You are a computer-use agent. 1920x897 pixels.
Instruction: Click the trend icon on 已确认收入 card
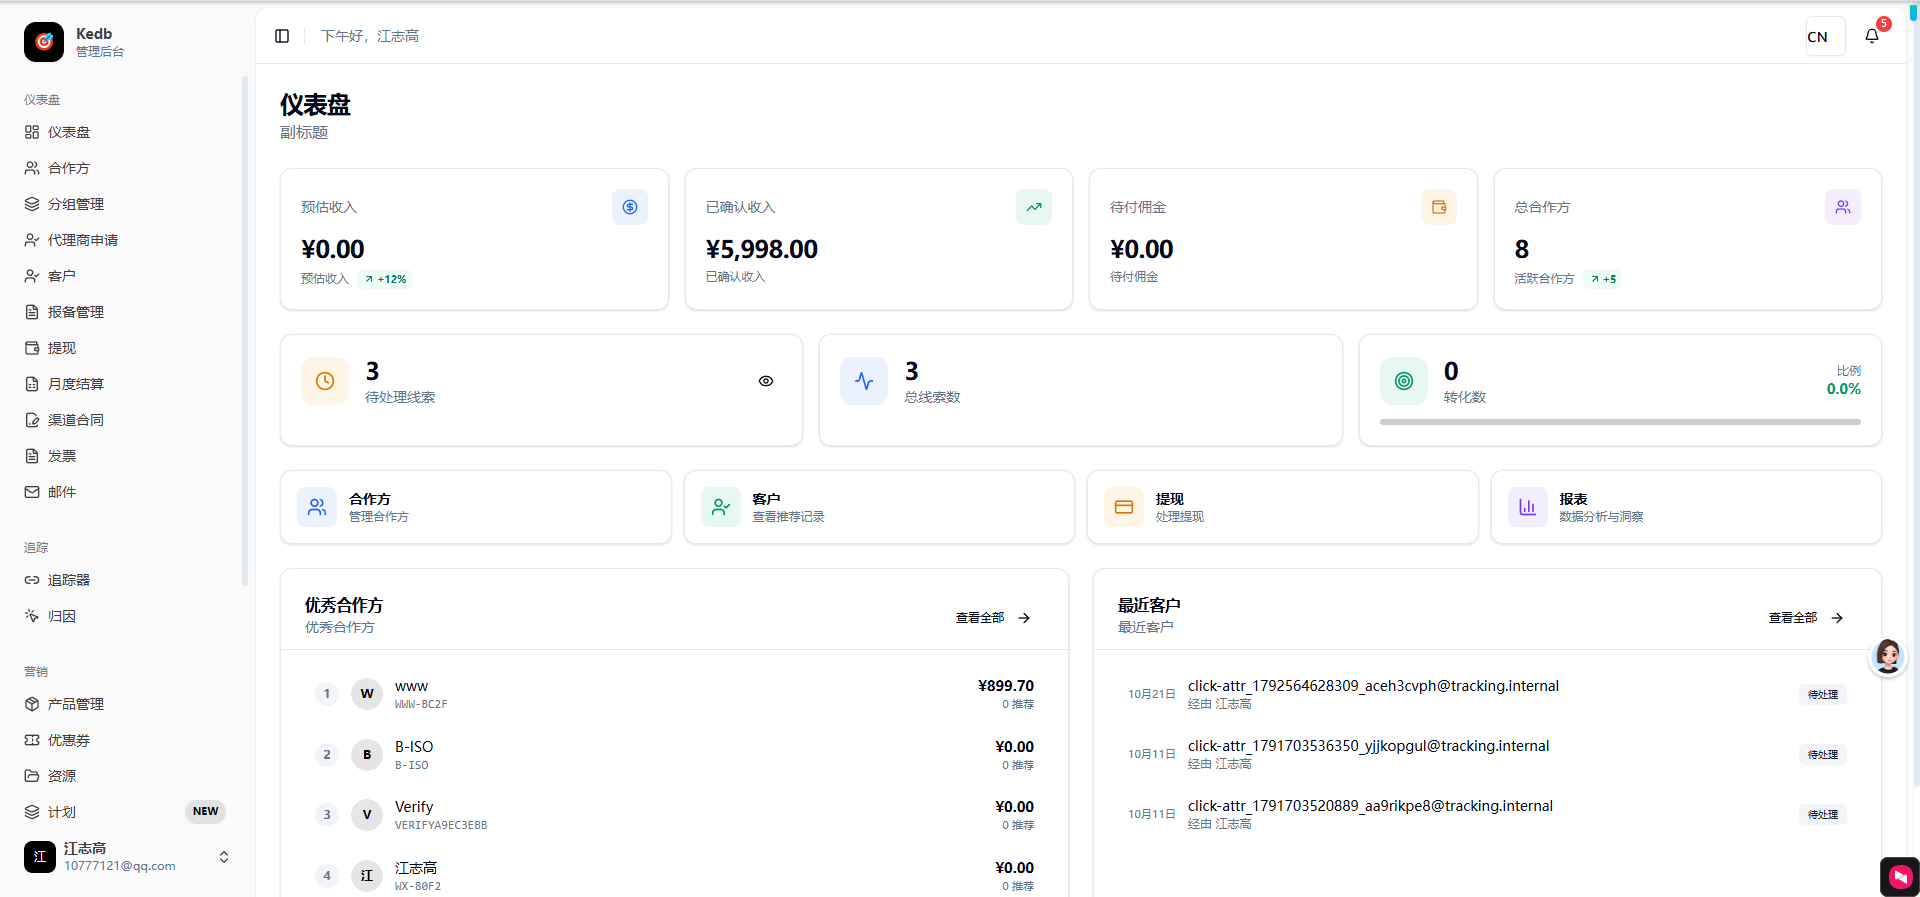tap(1034, 207)
